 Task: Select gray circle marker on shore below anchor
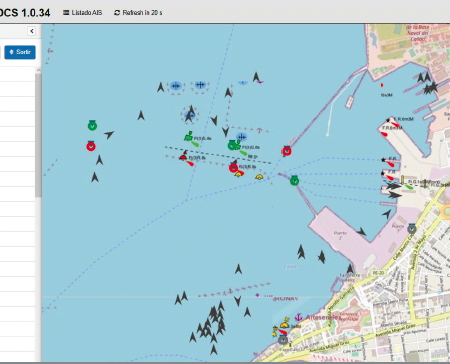coord(283,340)
